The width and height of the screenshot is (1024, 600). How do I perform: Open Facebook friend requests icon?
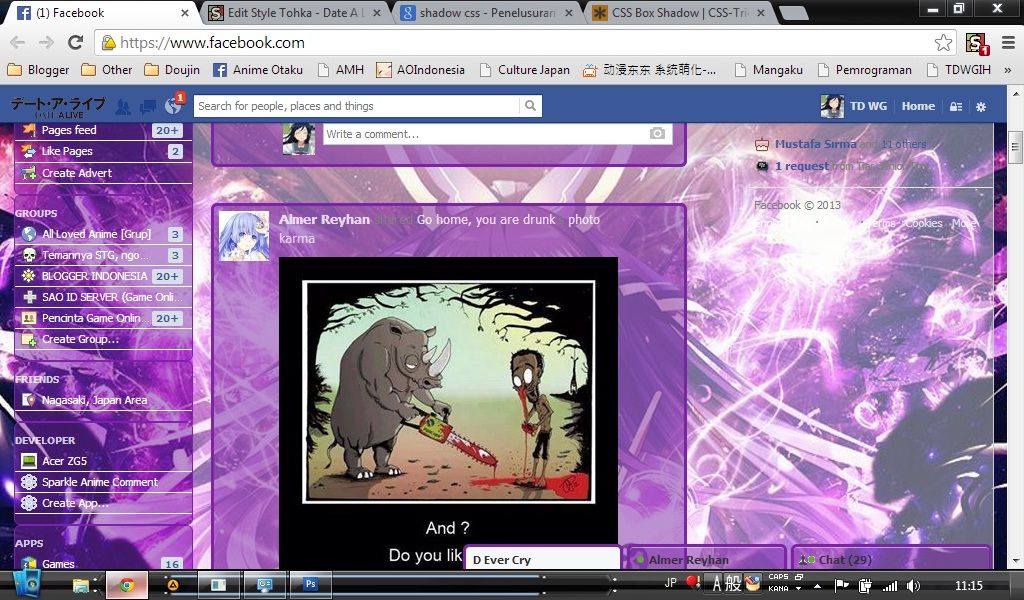click(x=123, y=106)
